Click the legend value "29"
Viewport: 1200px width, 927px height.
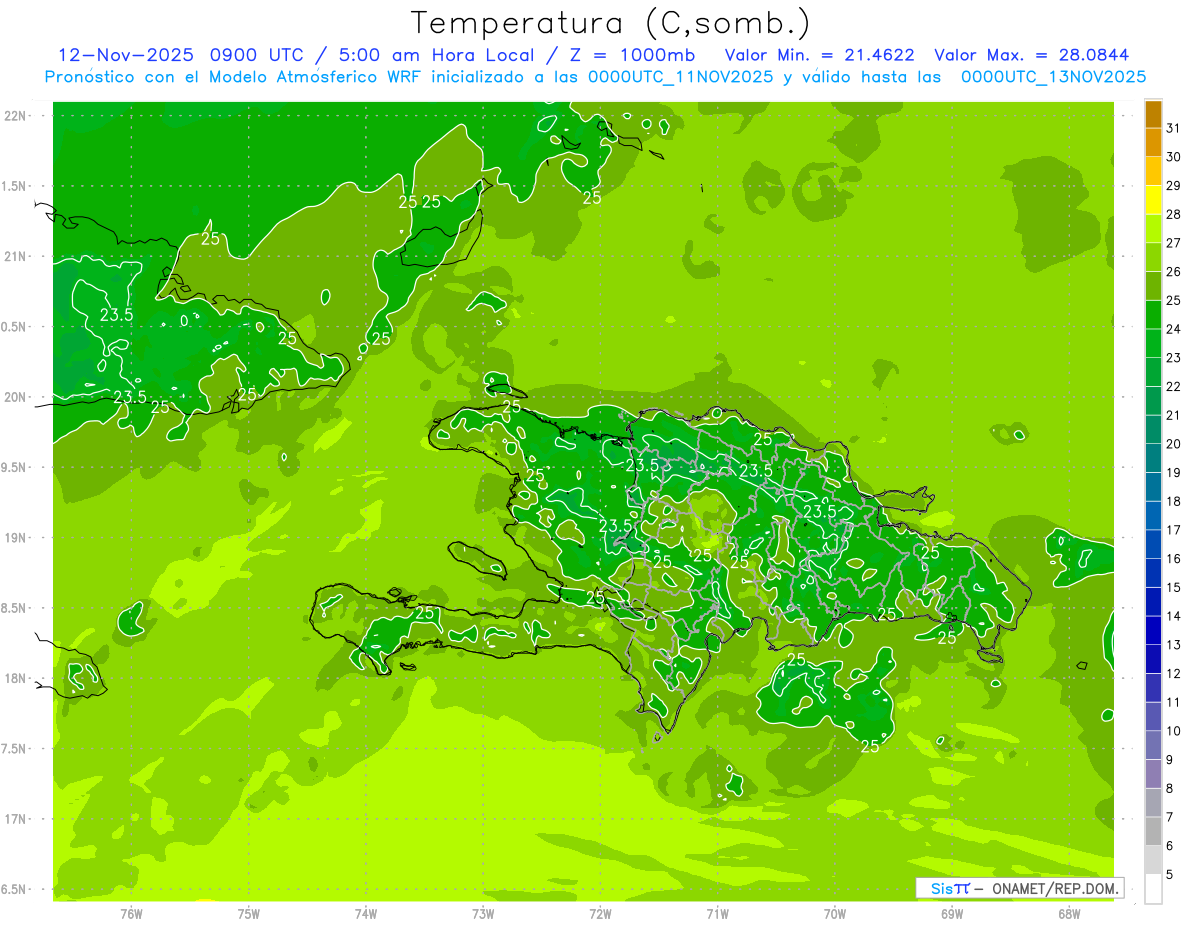[1174, 186]
